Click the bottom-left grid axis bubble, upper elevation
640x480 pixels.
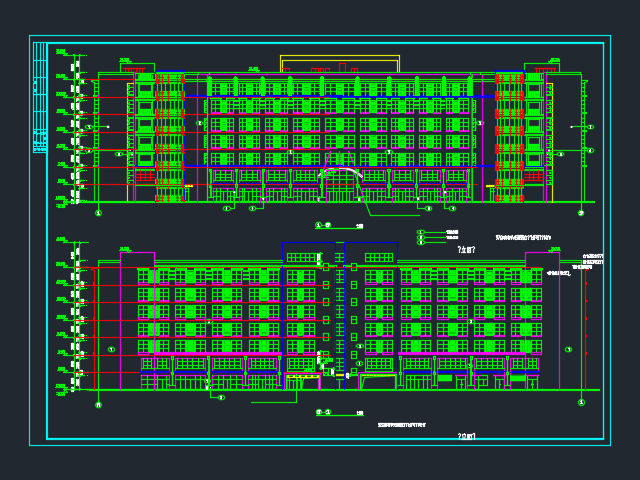click(x=98, y=213)
